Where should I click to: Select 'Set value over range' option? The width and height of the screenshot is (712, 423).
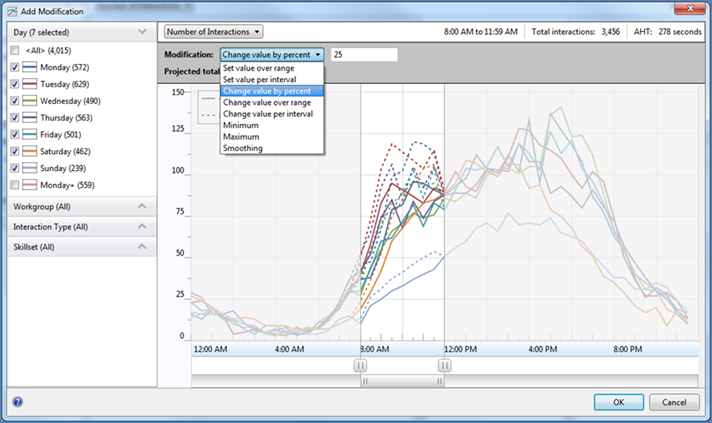pyautogui.click(x=260, y=69)
